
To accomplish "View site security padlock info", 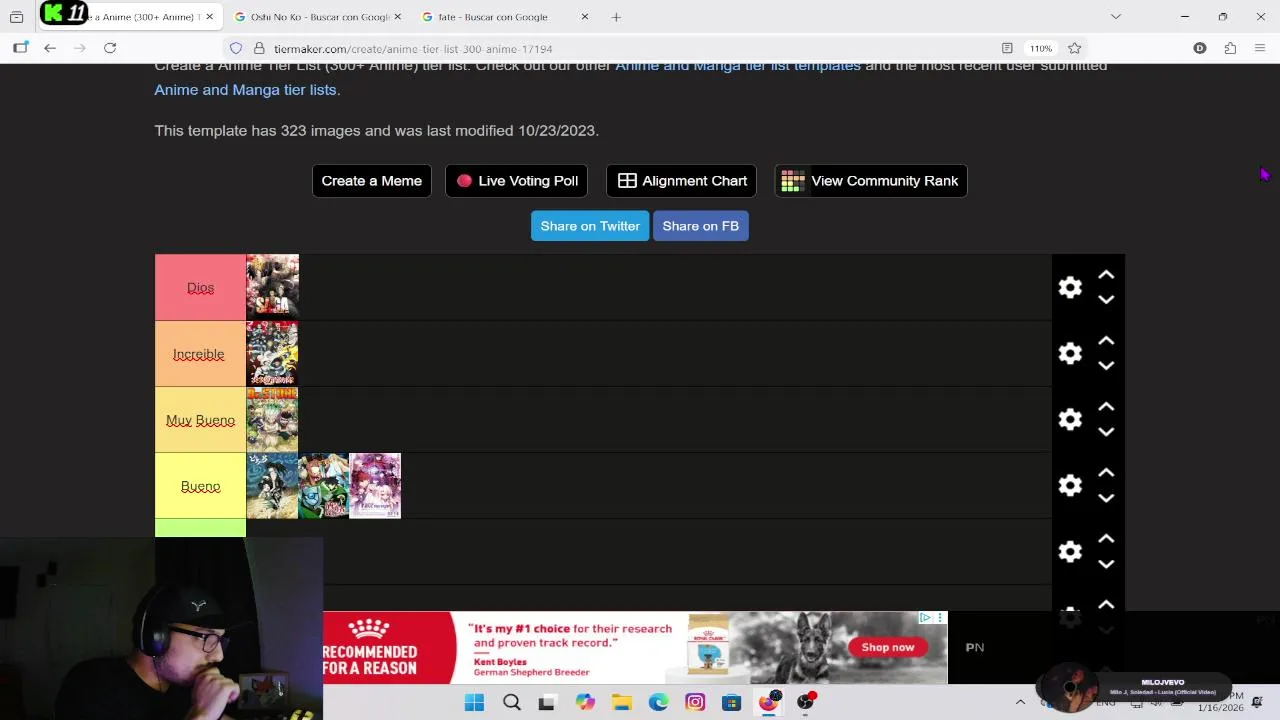I will click(x=259, y=48).
